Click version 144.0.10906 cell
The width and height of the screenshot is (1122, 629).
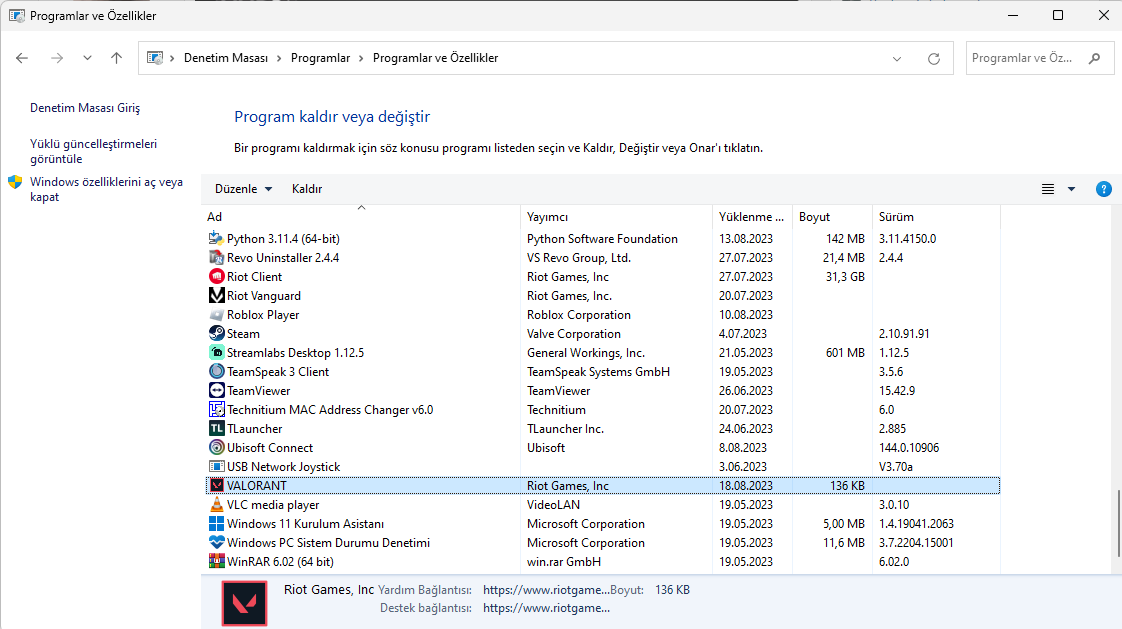(909, 448)
